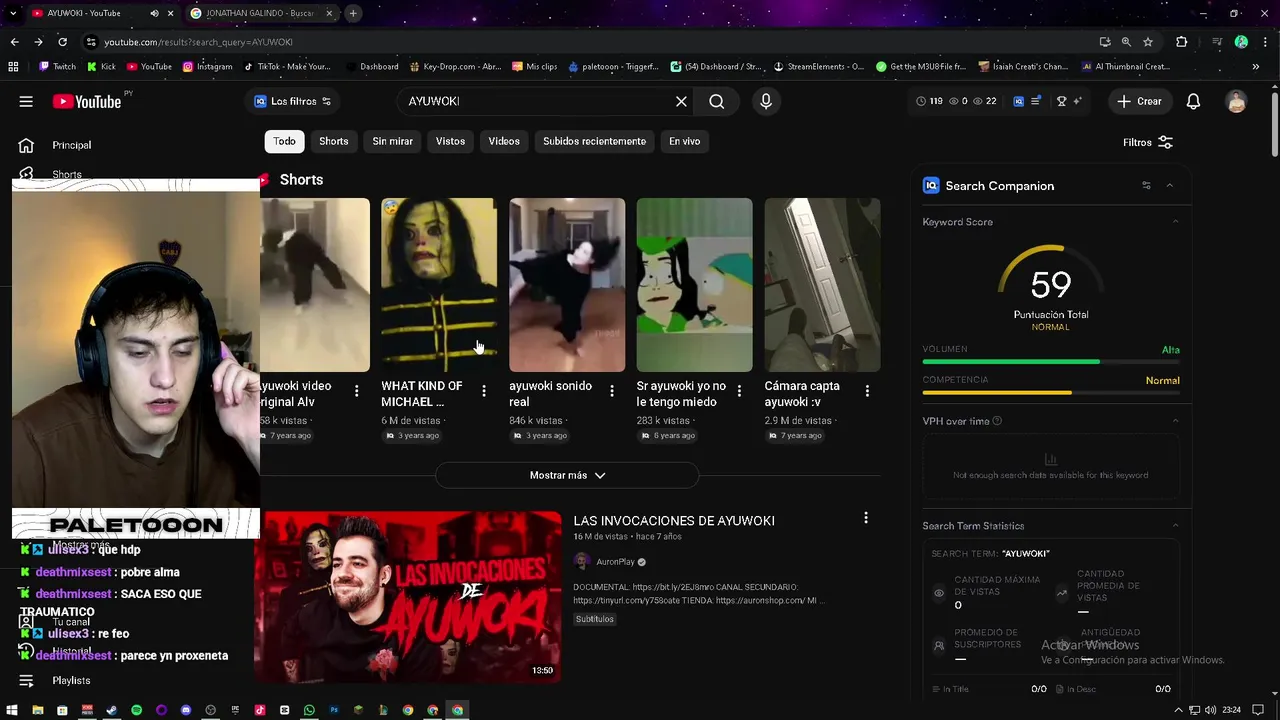
Task: Click the vidIQ logo icon in header stats bar
Action: 1019,101
